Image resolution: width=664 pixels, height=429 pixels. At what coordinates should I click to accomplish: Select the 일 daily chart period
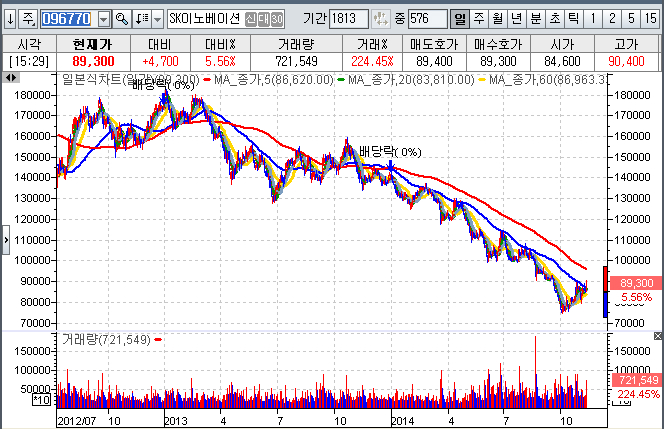click(x=459, y=19)
